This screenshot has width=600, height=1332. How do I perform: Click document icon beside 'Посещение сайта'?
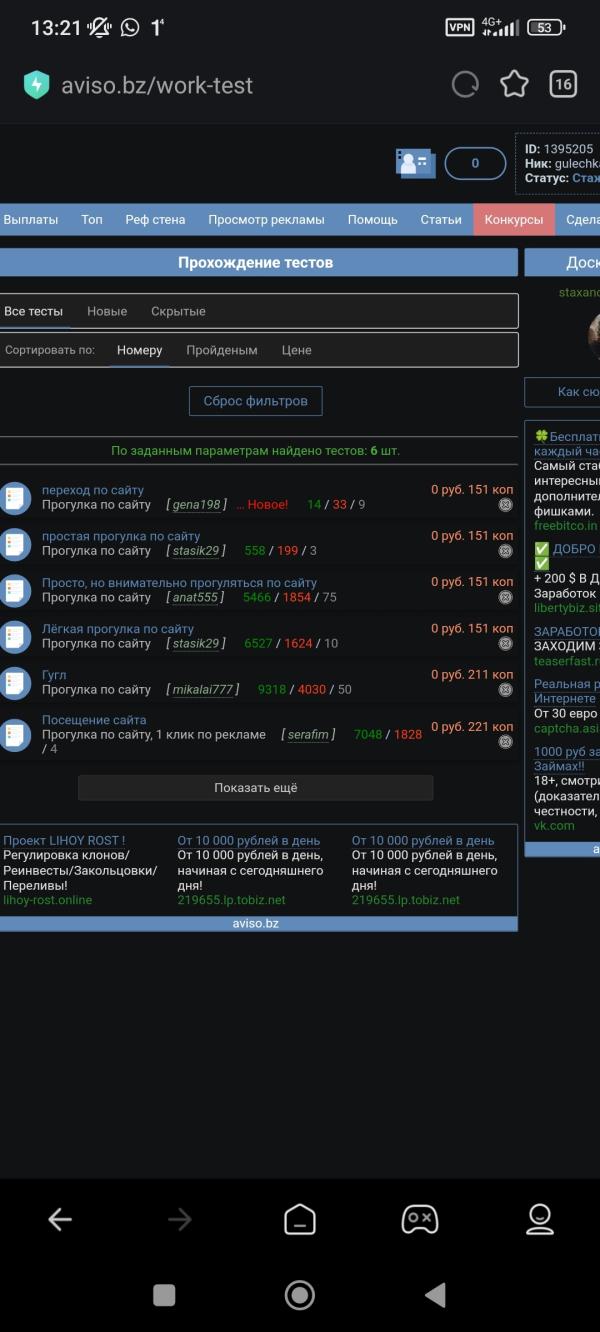(x=15, y=735)
